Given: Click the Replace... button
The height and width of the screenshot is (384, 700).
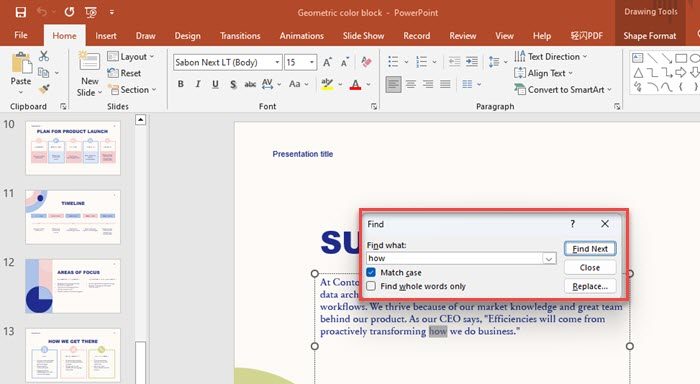Looking at the screenshot, I should pyautogui.click(x=590, y=286).
